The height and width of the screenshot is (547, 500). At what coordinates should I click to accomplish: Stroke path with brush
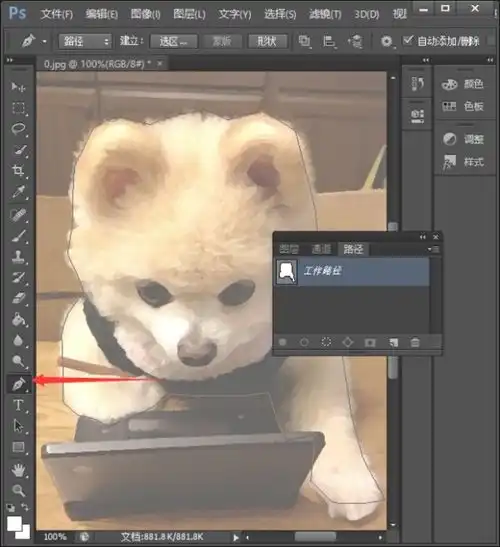tap(304, 342)
